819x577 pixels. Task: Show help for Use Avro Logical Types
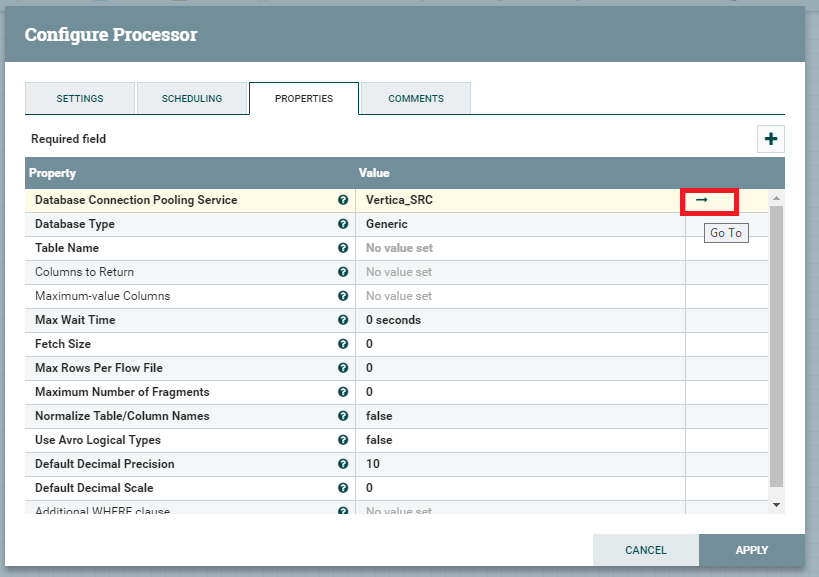click(343, 440)
